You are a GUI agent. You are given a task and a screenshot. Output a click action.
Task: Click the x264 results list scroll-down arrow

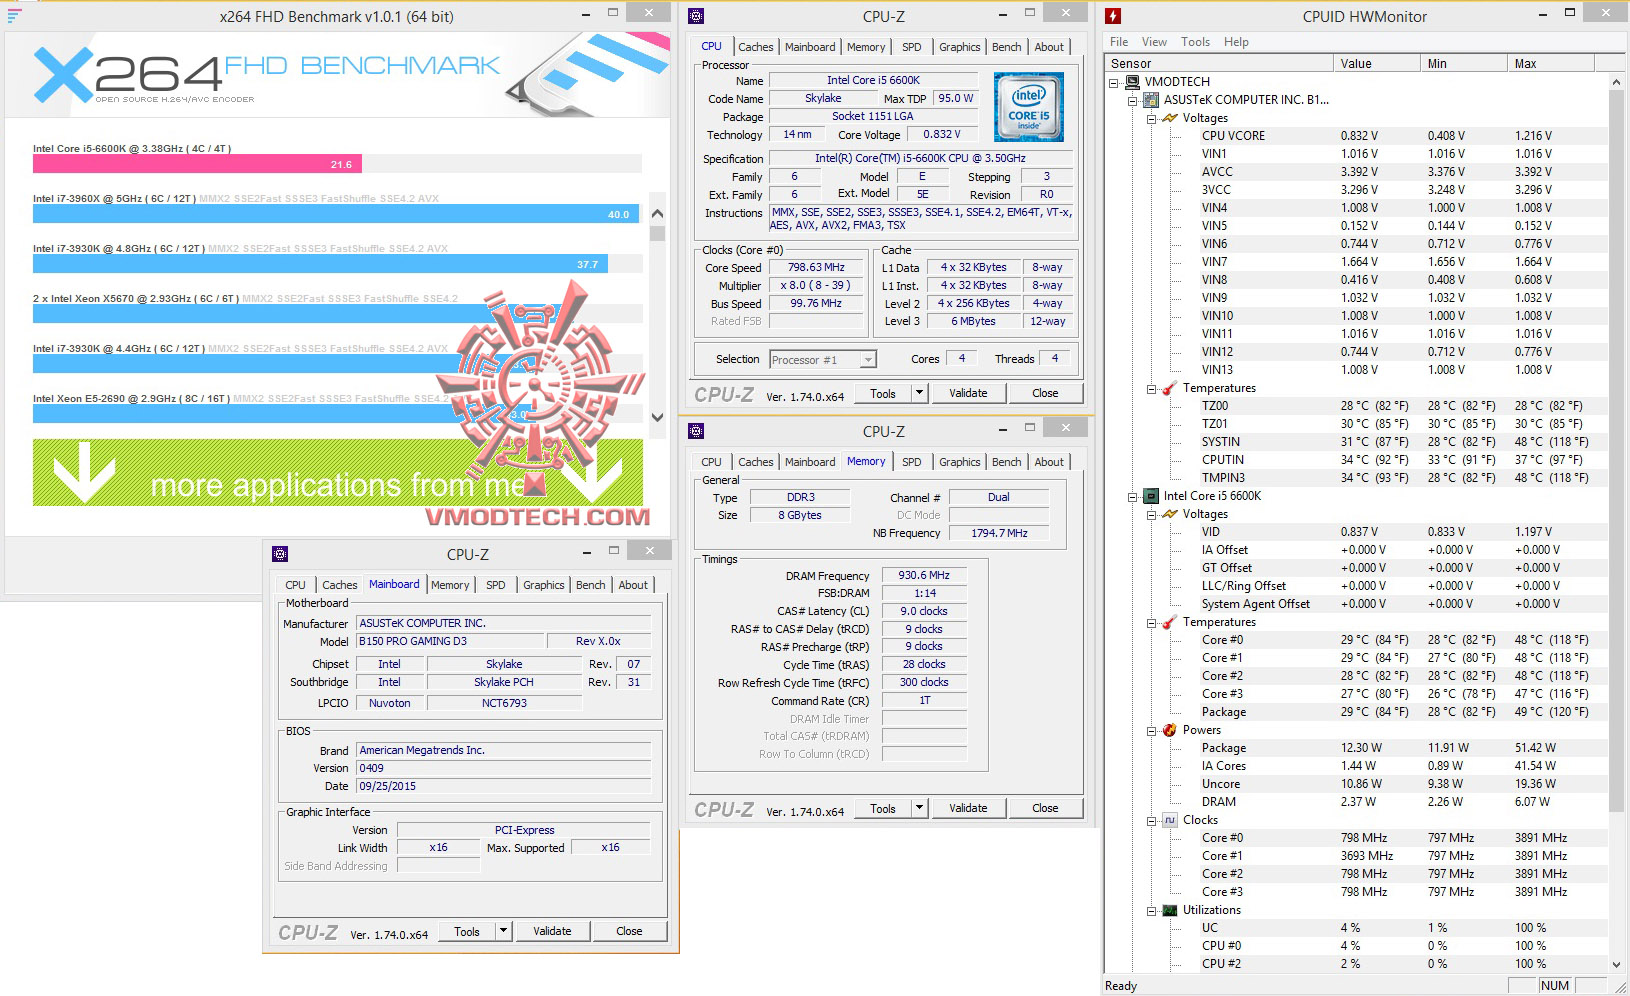(657, 418)
